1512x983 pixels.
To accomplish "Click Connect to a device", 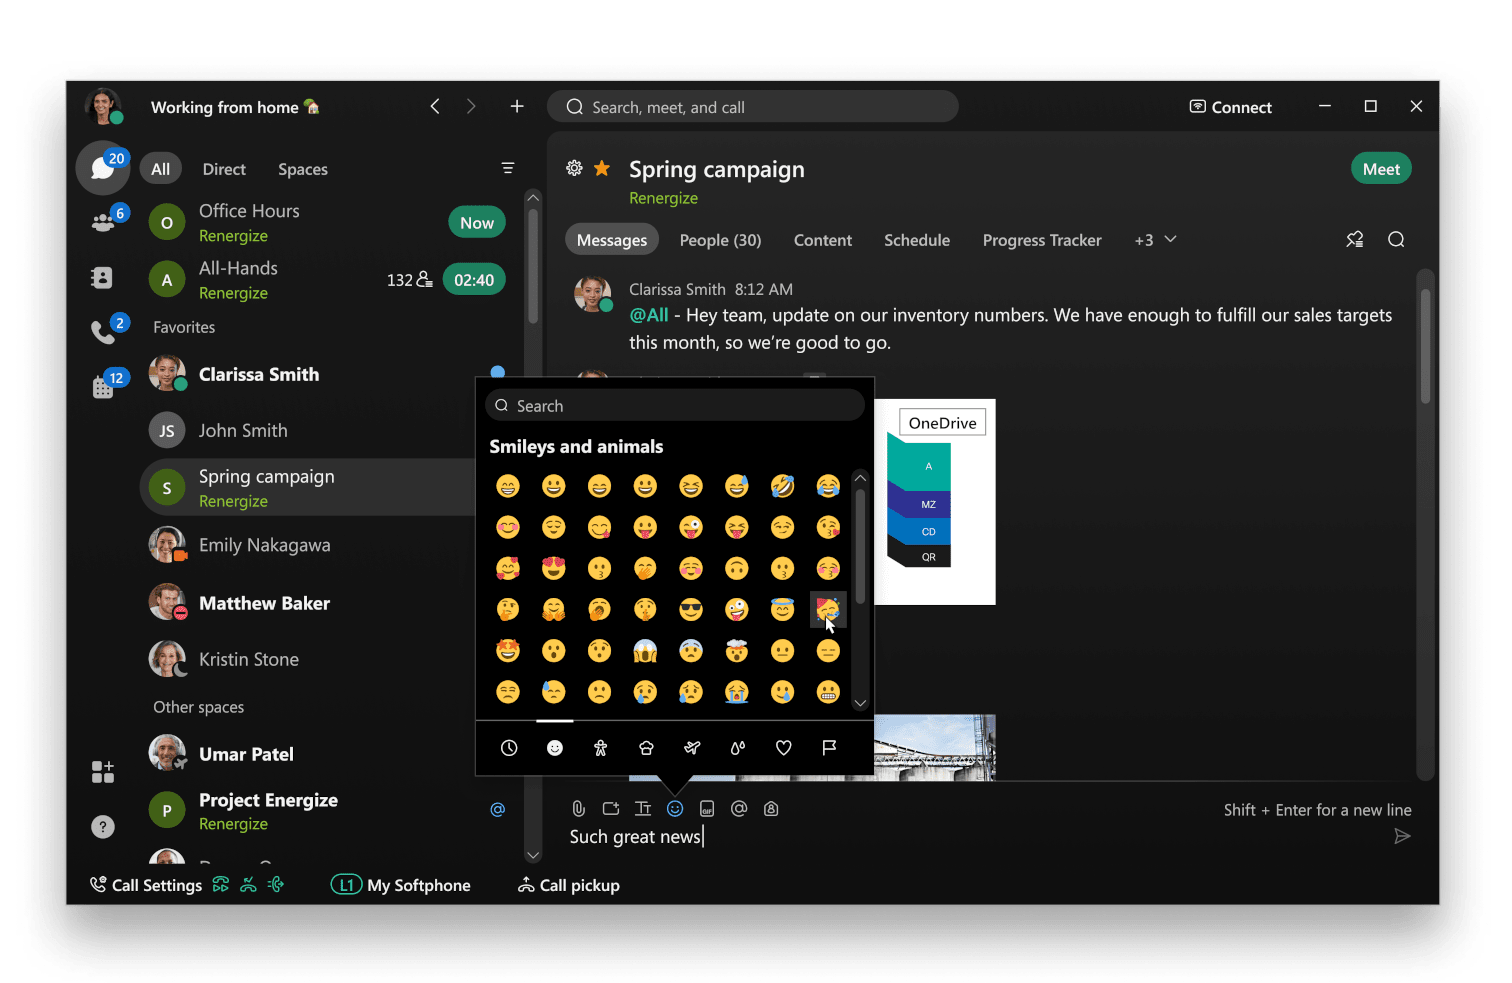I will point(1231,107).
